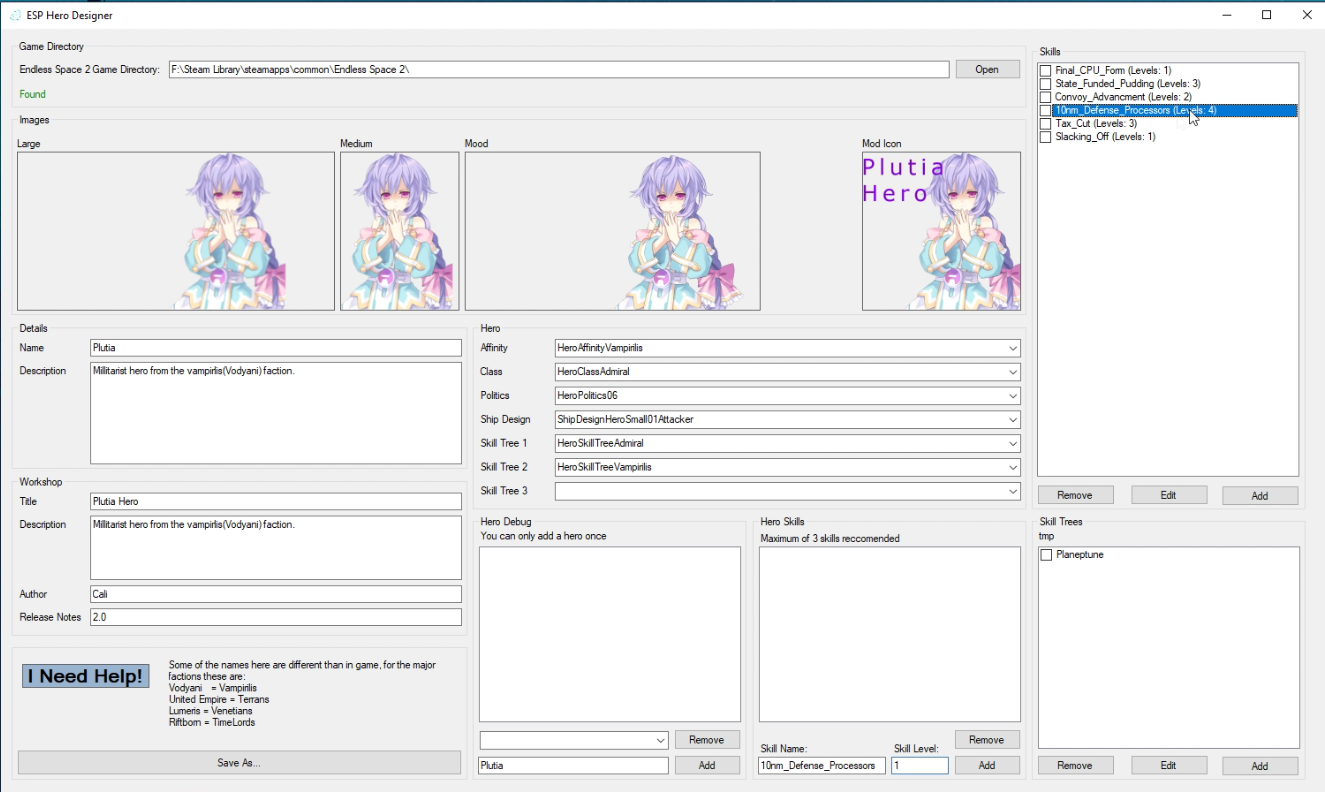Screen dimensions: 1325x792
Task: Click Add in the Hero Debug section
Action: click(x=706, y=765)
